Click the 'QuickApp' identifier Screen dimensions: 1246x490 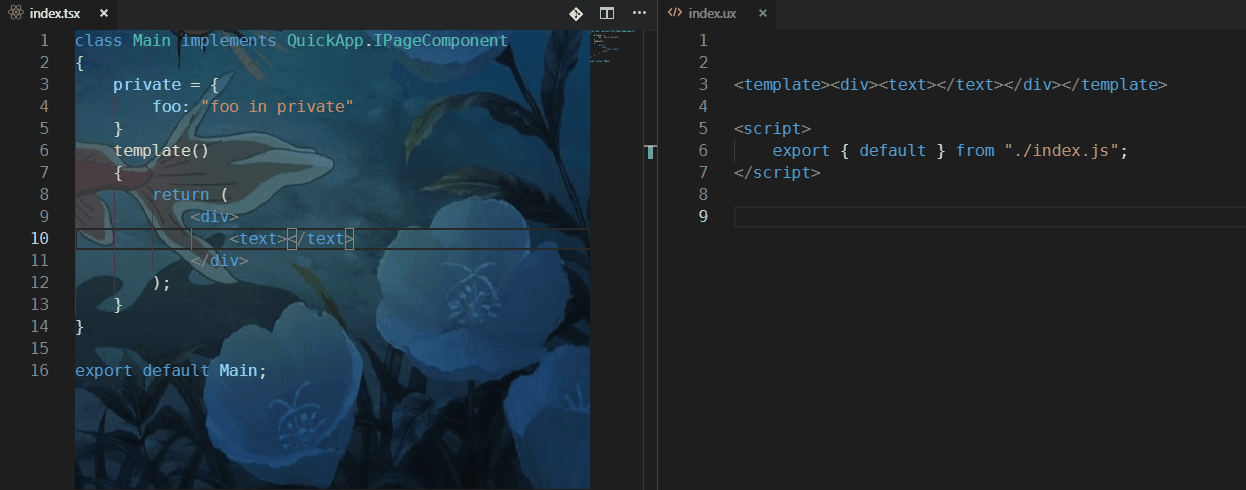pyautogui.click(x=325, y=41)
